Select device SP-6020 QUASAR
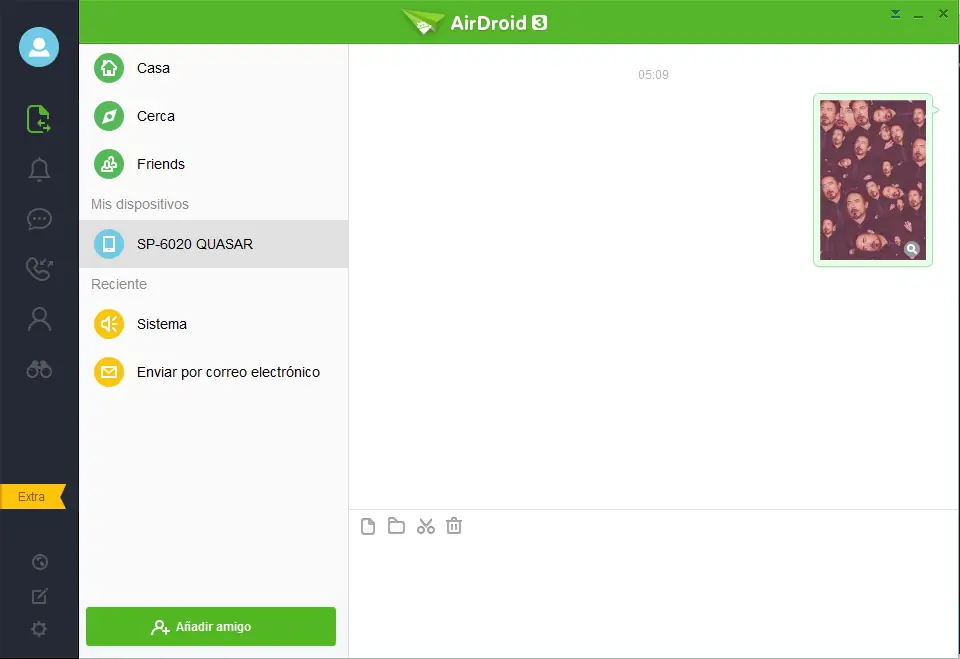Screen dimensions: 960x659 click(x=214, y=244)
